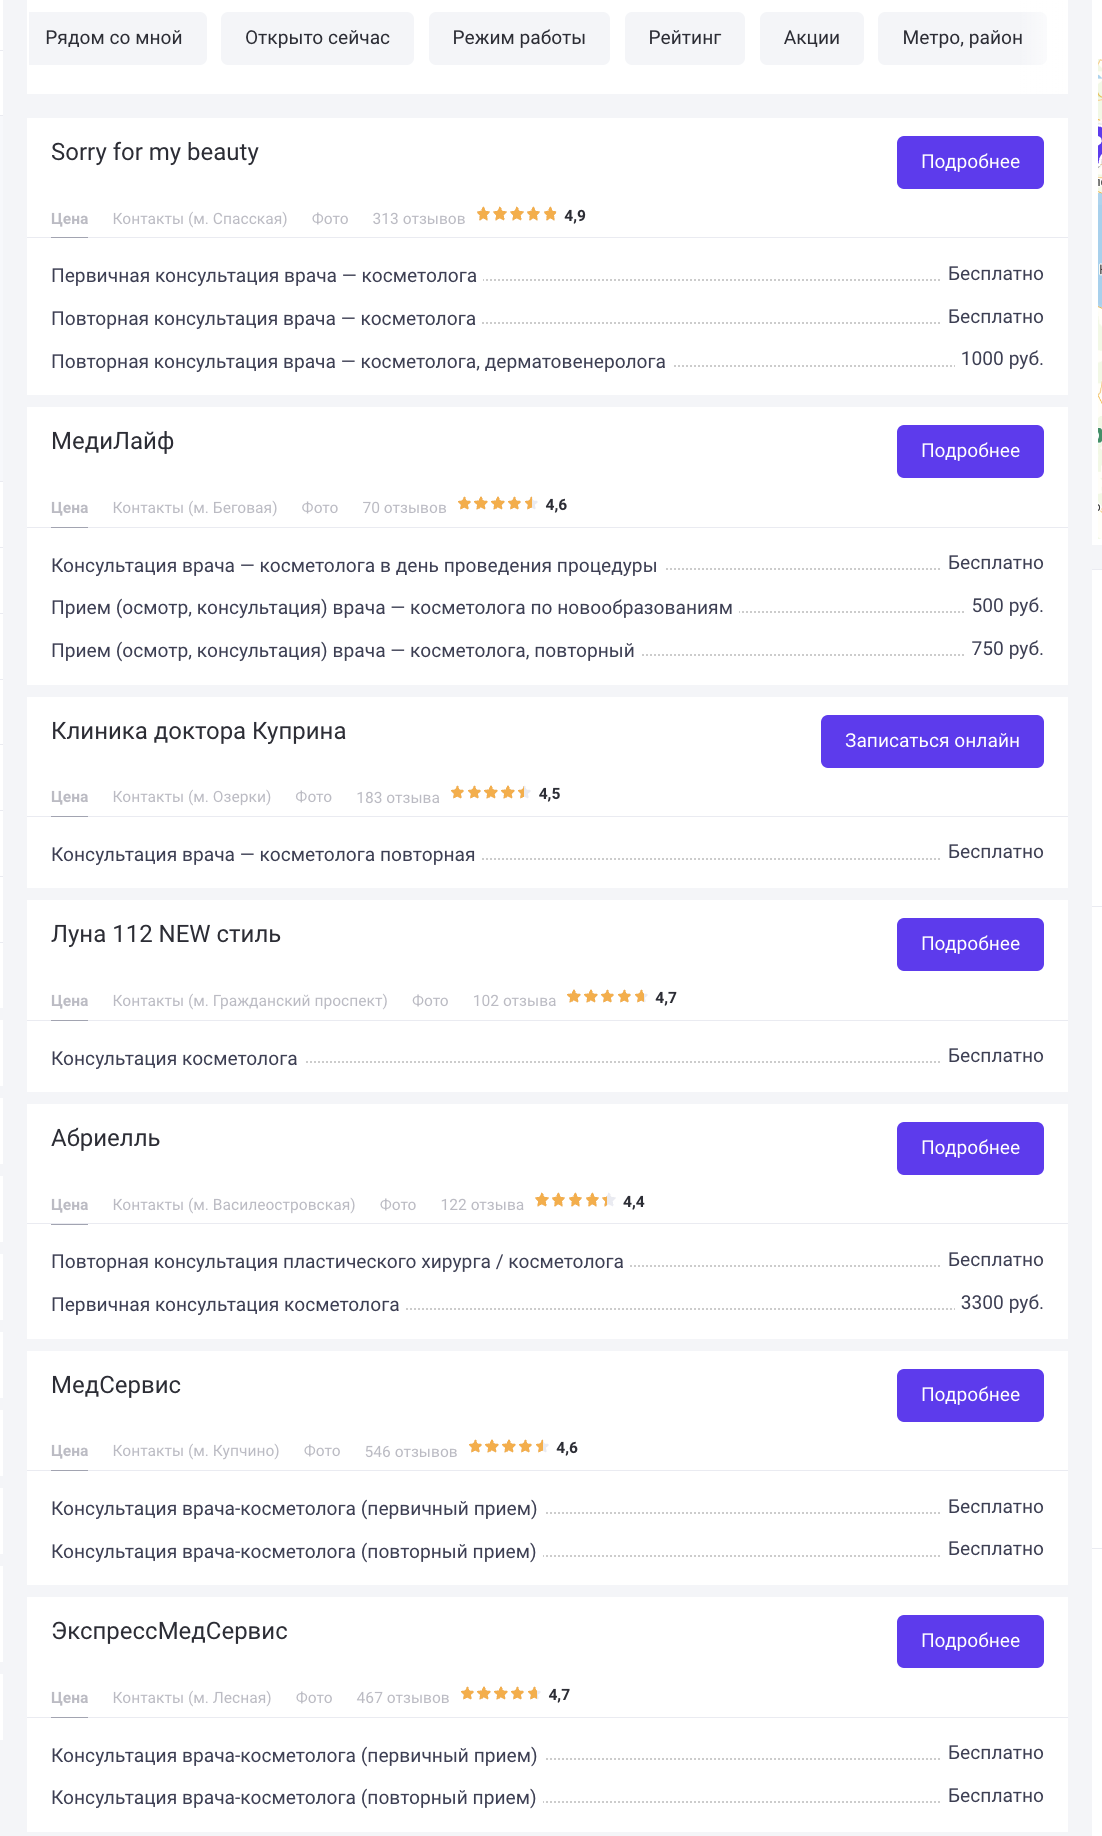Expand the Метро, район filter
This screenshot has width=1102, height=1836.
click(962, 38)
